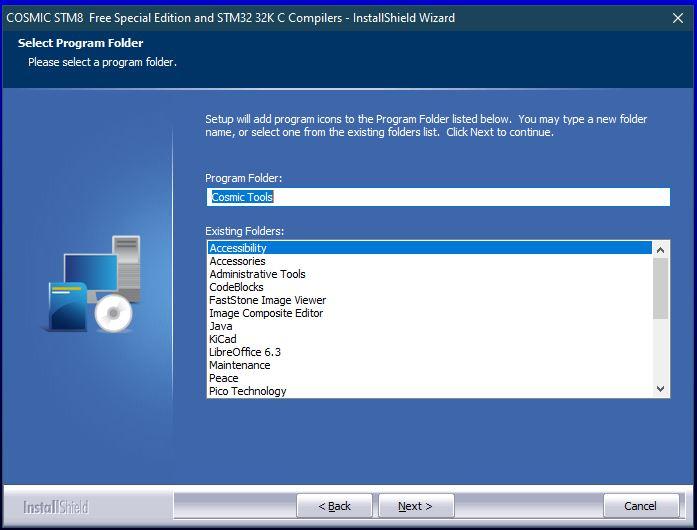The height and width of the screenshot is (530, 697).
Task: Close the InstallShield Wizard window
Action: (x=678, y=18)
